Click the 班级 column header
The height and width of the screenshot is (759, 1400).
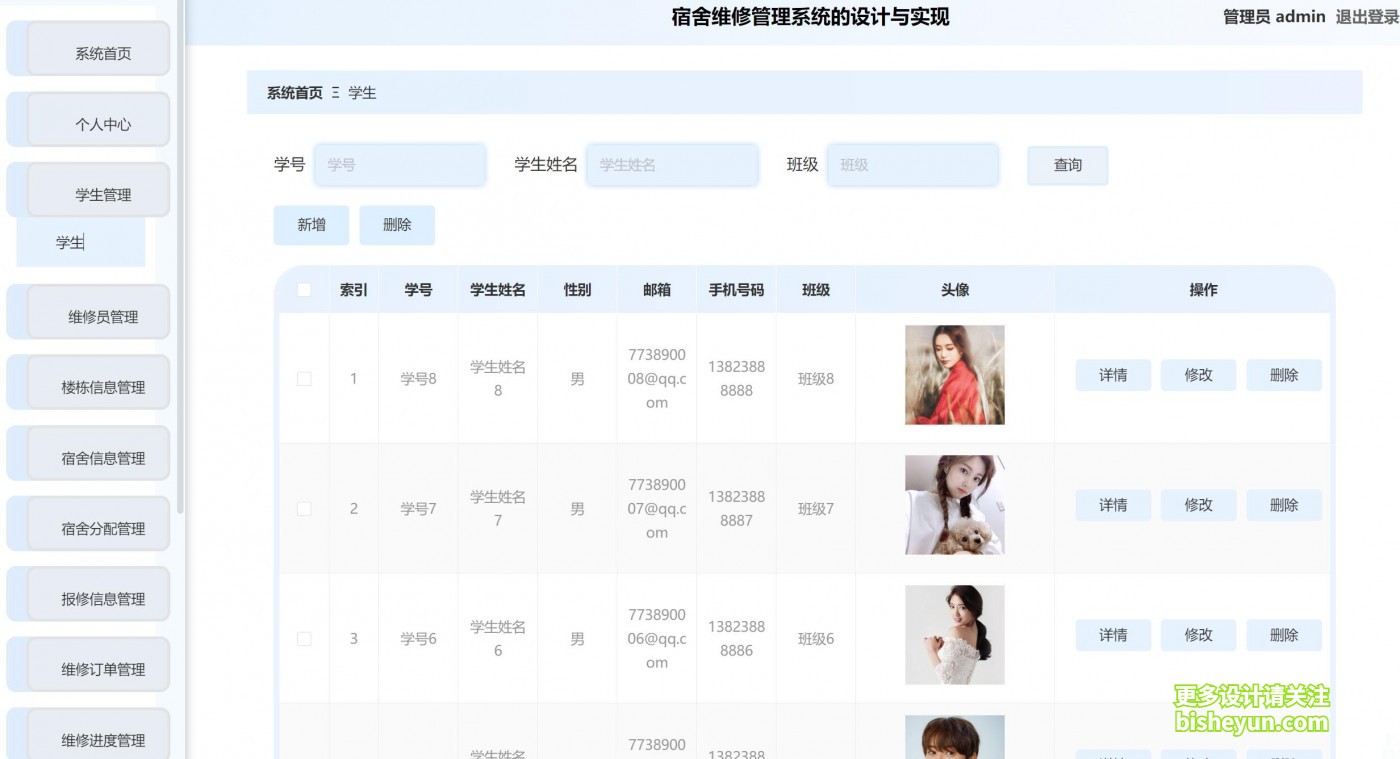tap(816, 290)
